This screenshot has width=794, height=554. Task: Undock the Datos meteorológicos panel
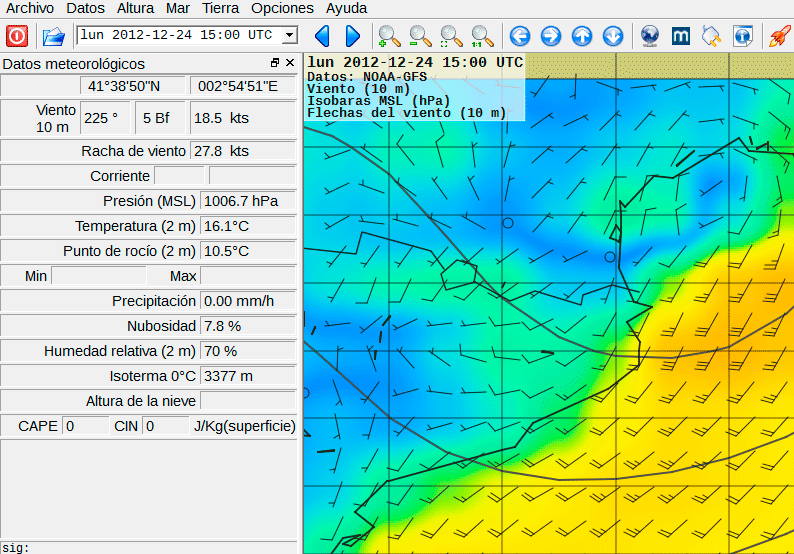click(x=275, y=62)
